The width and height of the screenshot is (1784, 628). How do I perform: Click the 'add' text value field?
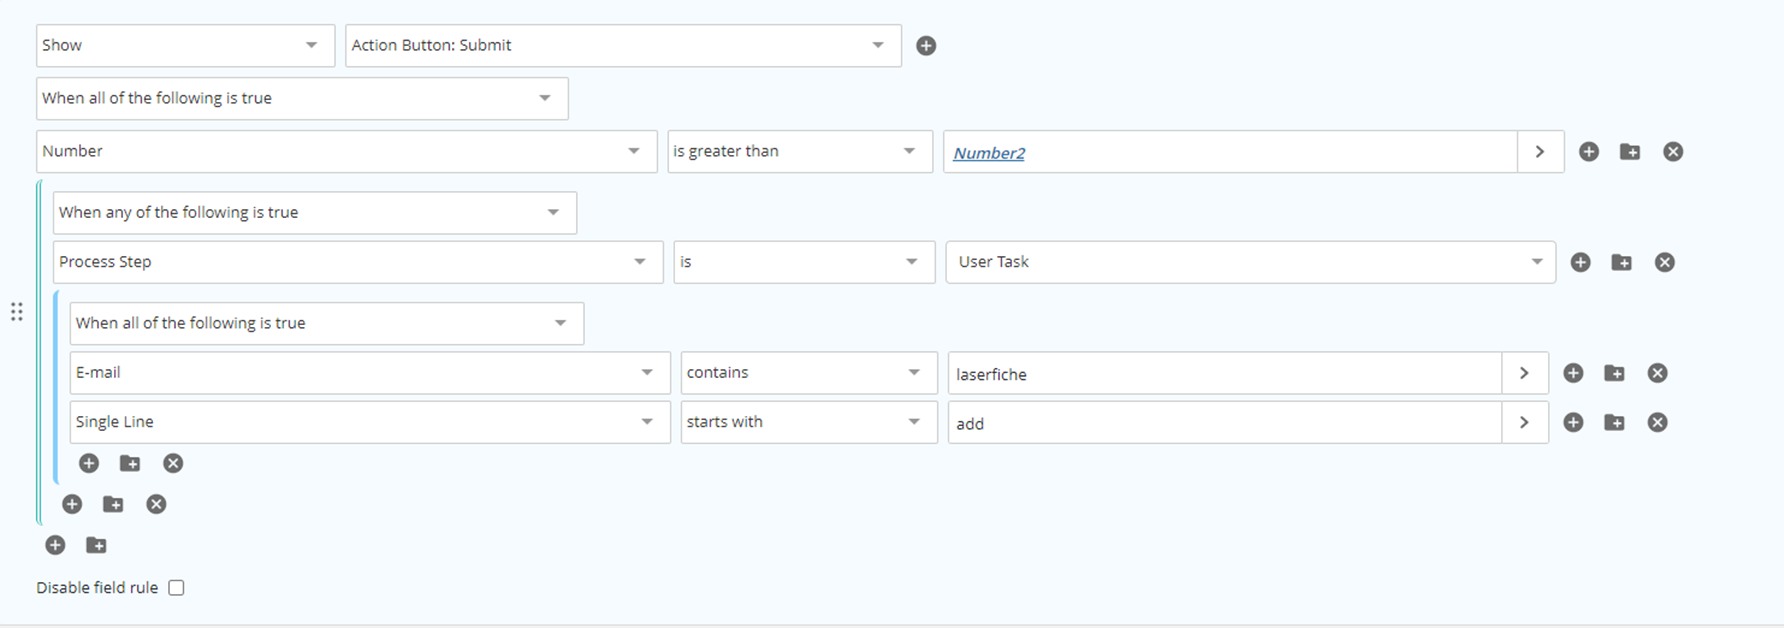click(x=1225, y=423)
